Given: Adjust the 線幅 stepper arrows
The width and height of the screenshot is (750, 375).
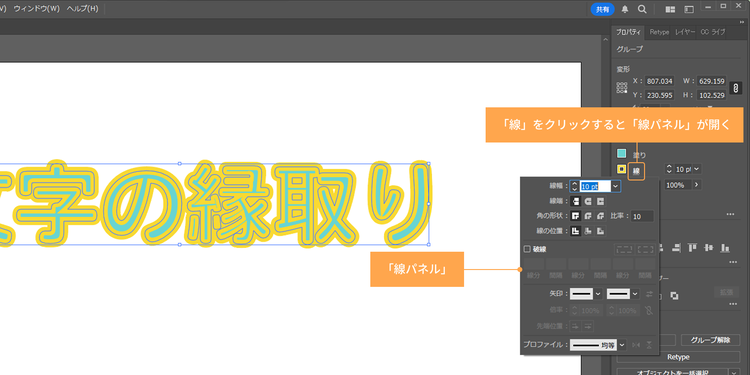Looking at the screenshot, I should click(574, 186).
